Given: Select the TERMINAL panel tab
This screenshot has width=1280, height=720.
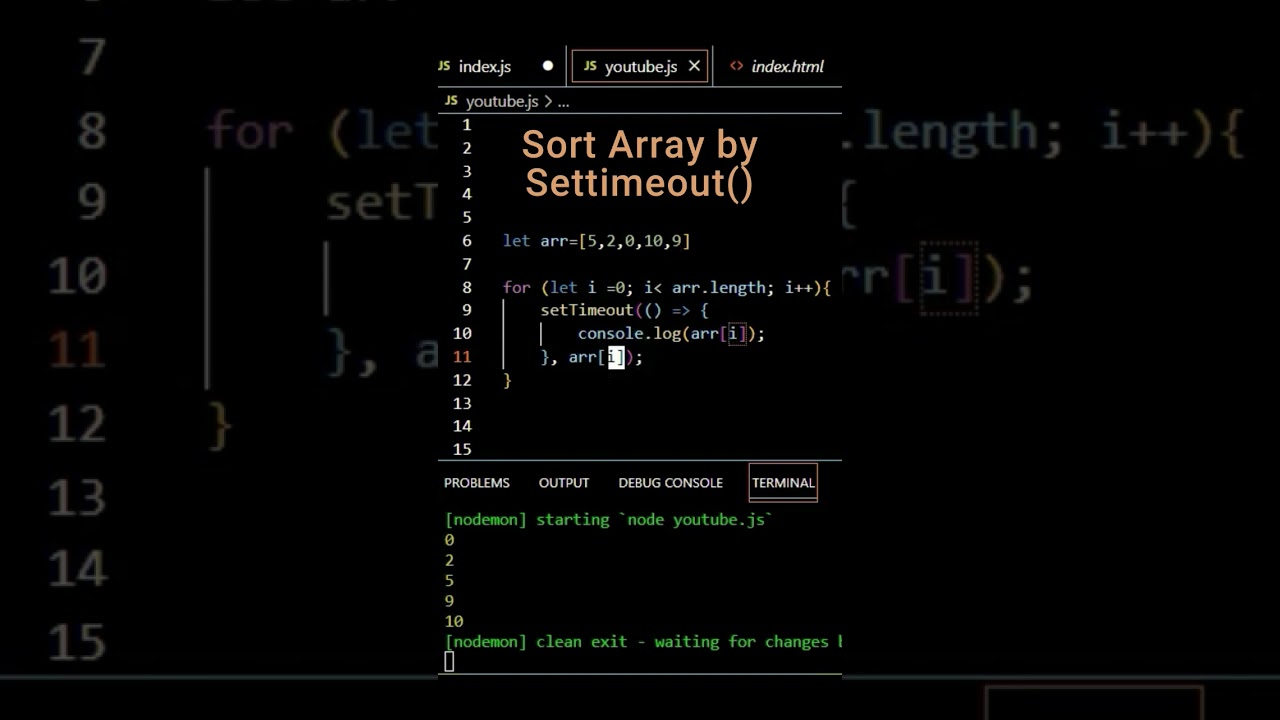Looking at the screenshot, I should click(x=783, y=483).
